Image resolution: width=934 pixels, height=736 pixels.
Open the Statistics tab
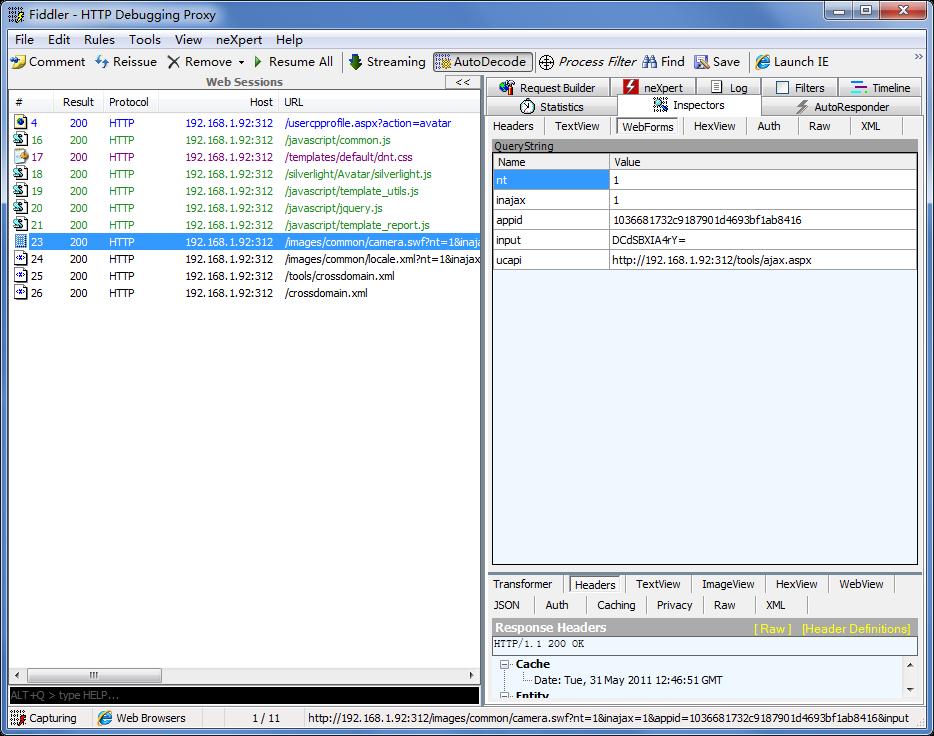click(552, 107)
